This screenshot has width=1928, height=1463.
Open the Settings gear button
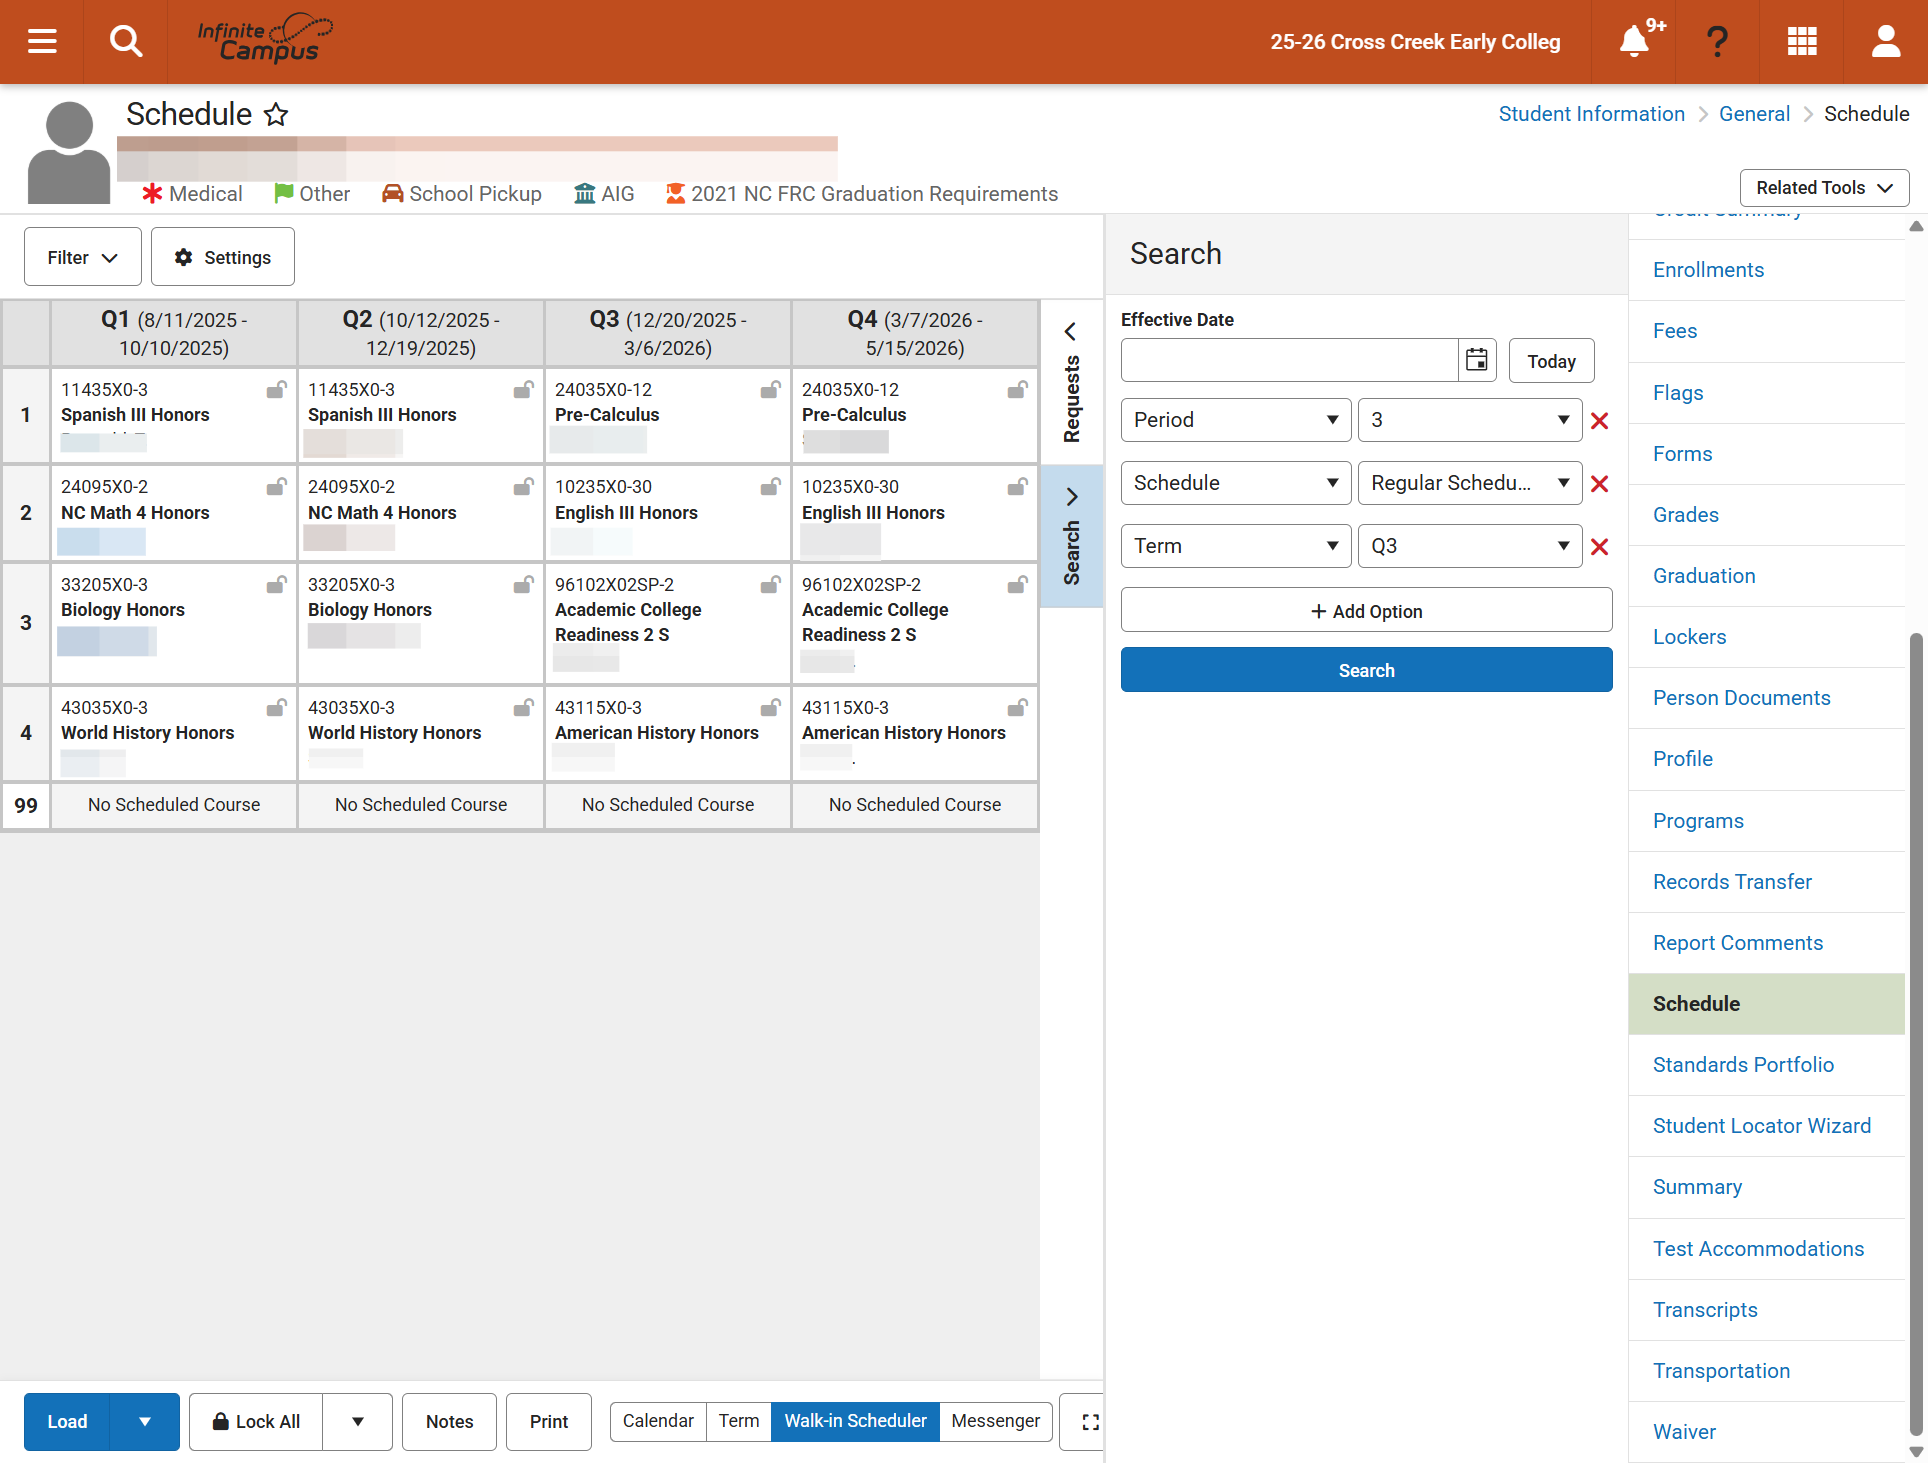(223, 257)
